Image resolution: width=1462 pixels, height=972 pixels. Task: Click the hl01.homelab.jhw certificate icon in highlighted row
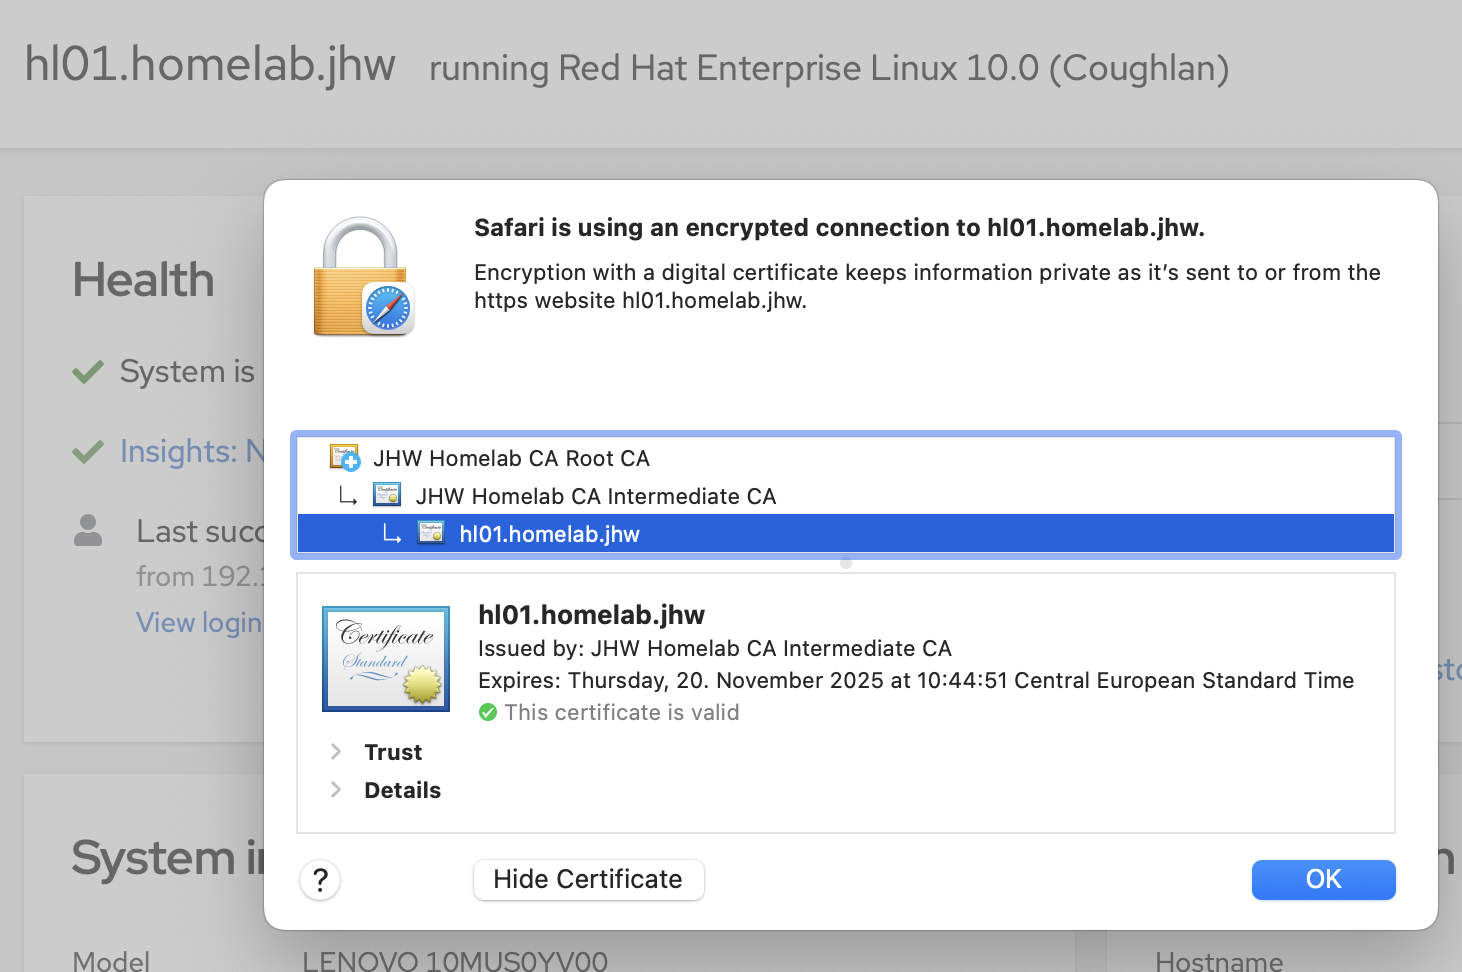click(431, 533)
